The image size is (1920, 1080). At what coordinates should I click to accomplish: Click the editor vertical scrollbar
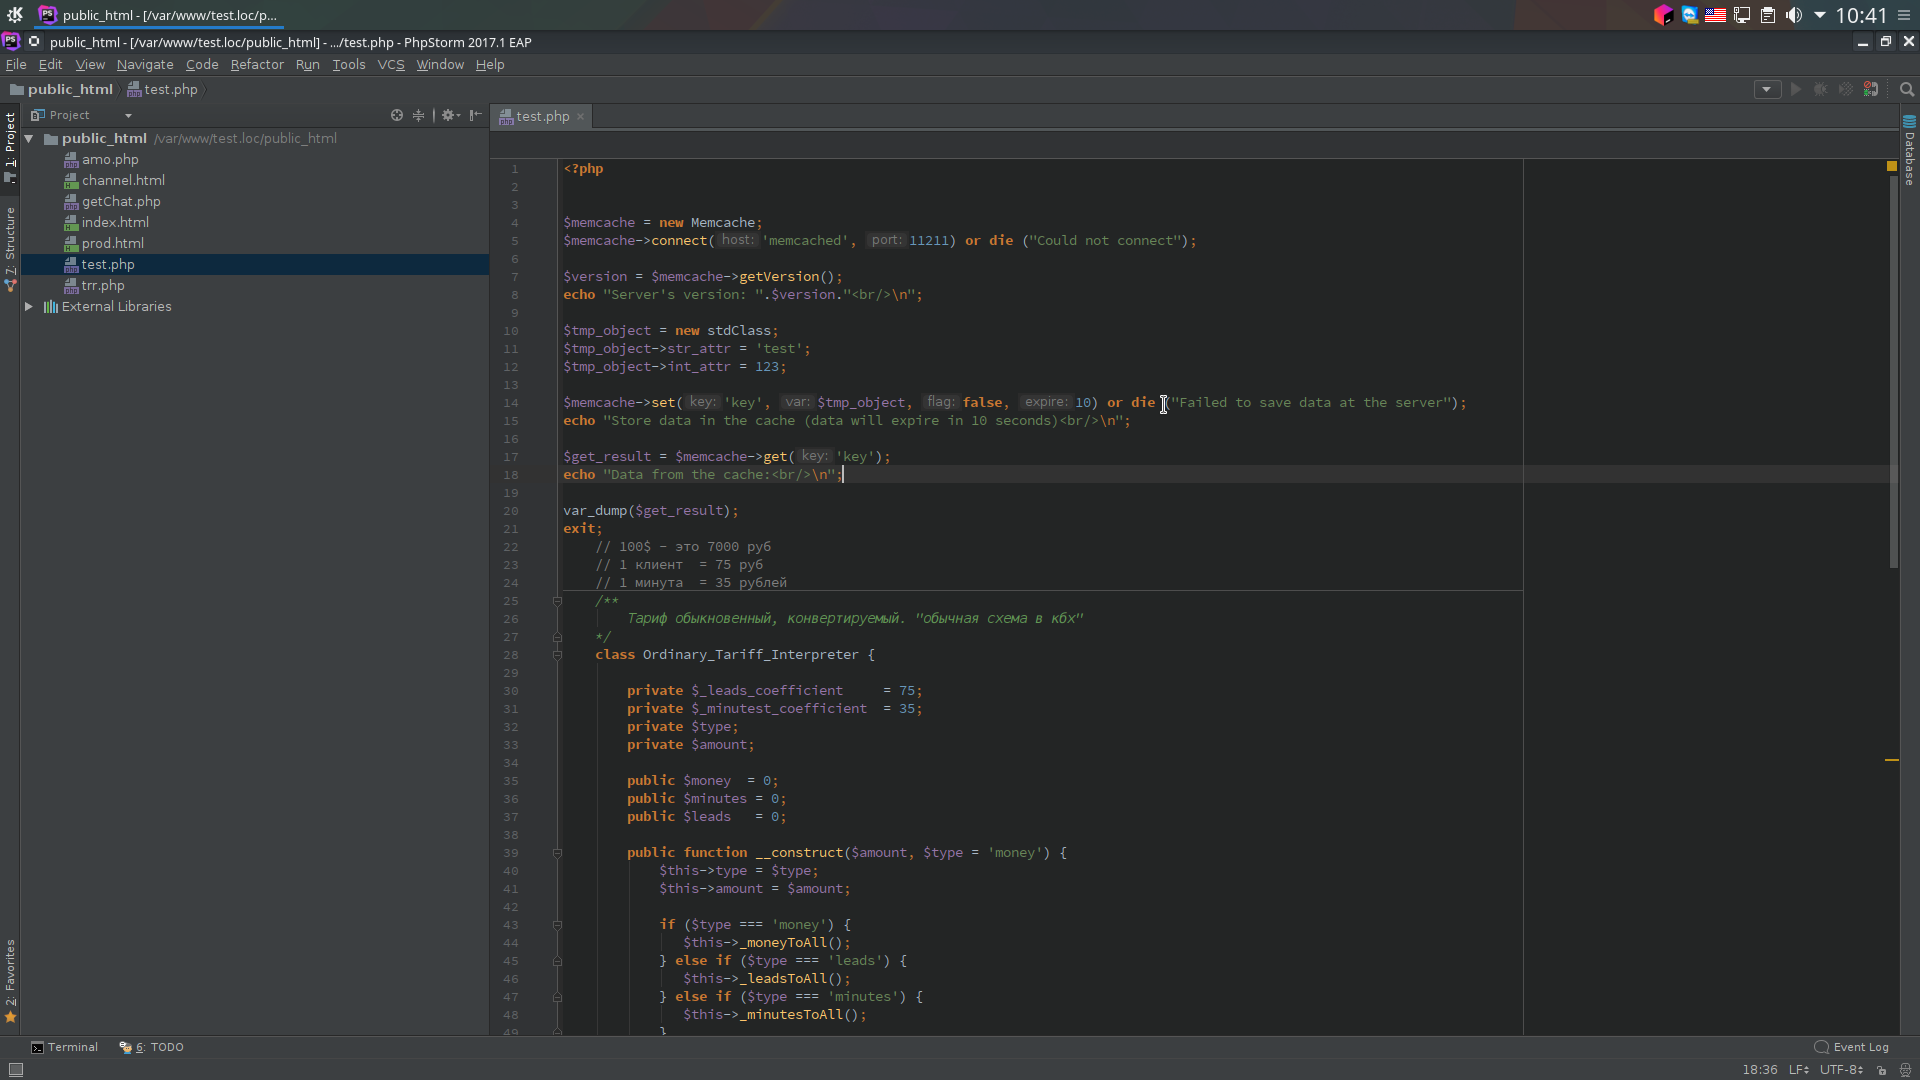click(1893, 370)
